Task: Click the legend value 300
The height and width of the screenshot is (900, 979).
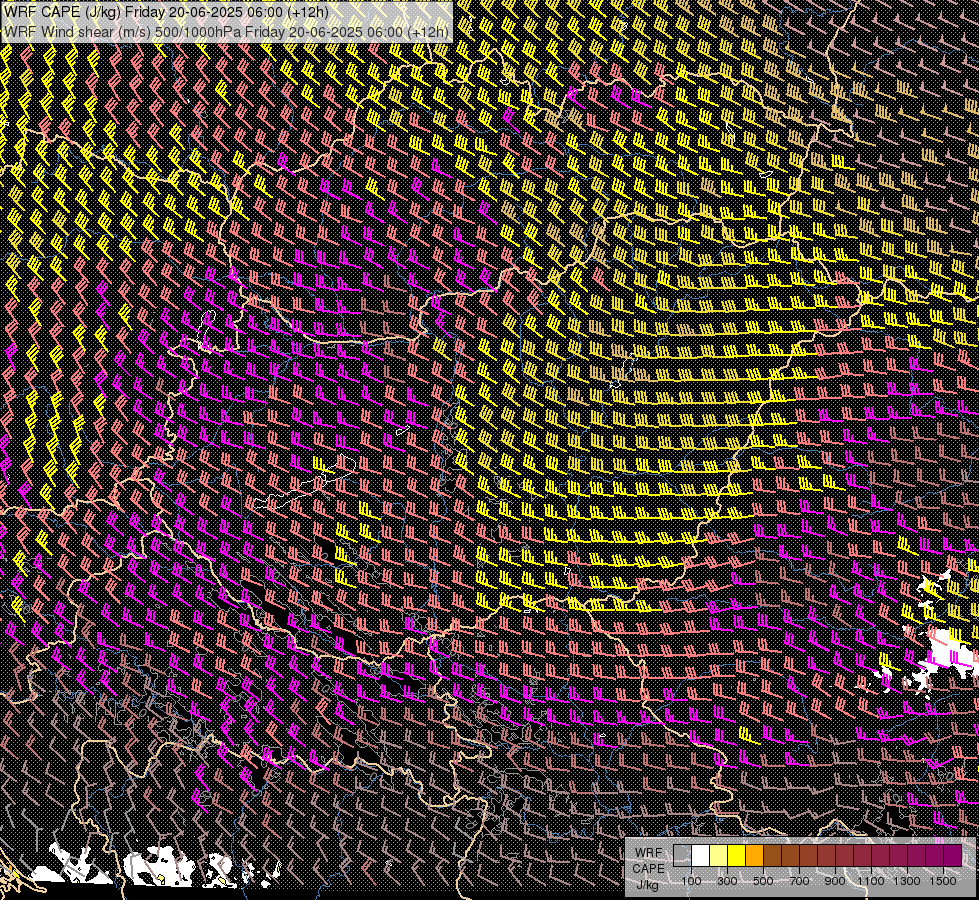Action: [727, 881]
